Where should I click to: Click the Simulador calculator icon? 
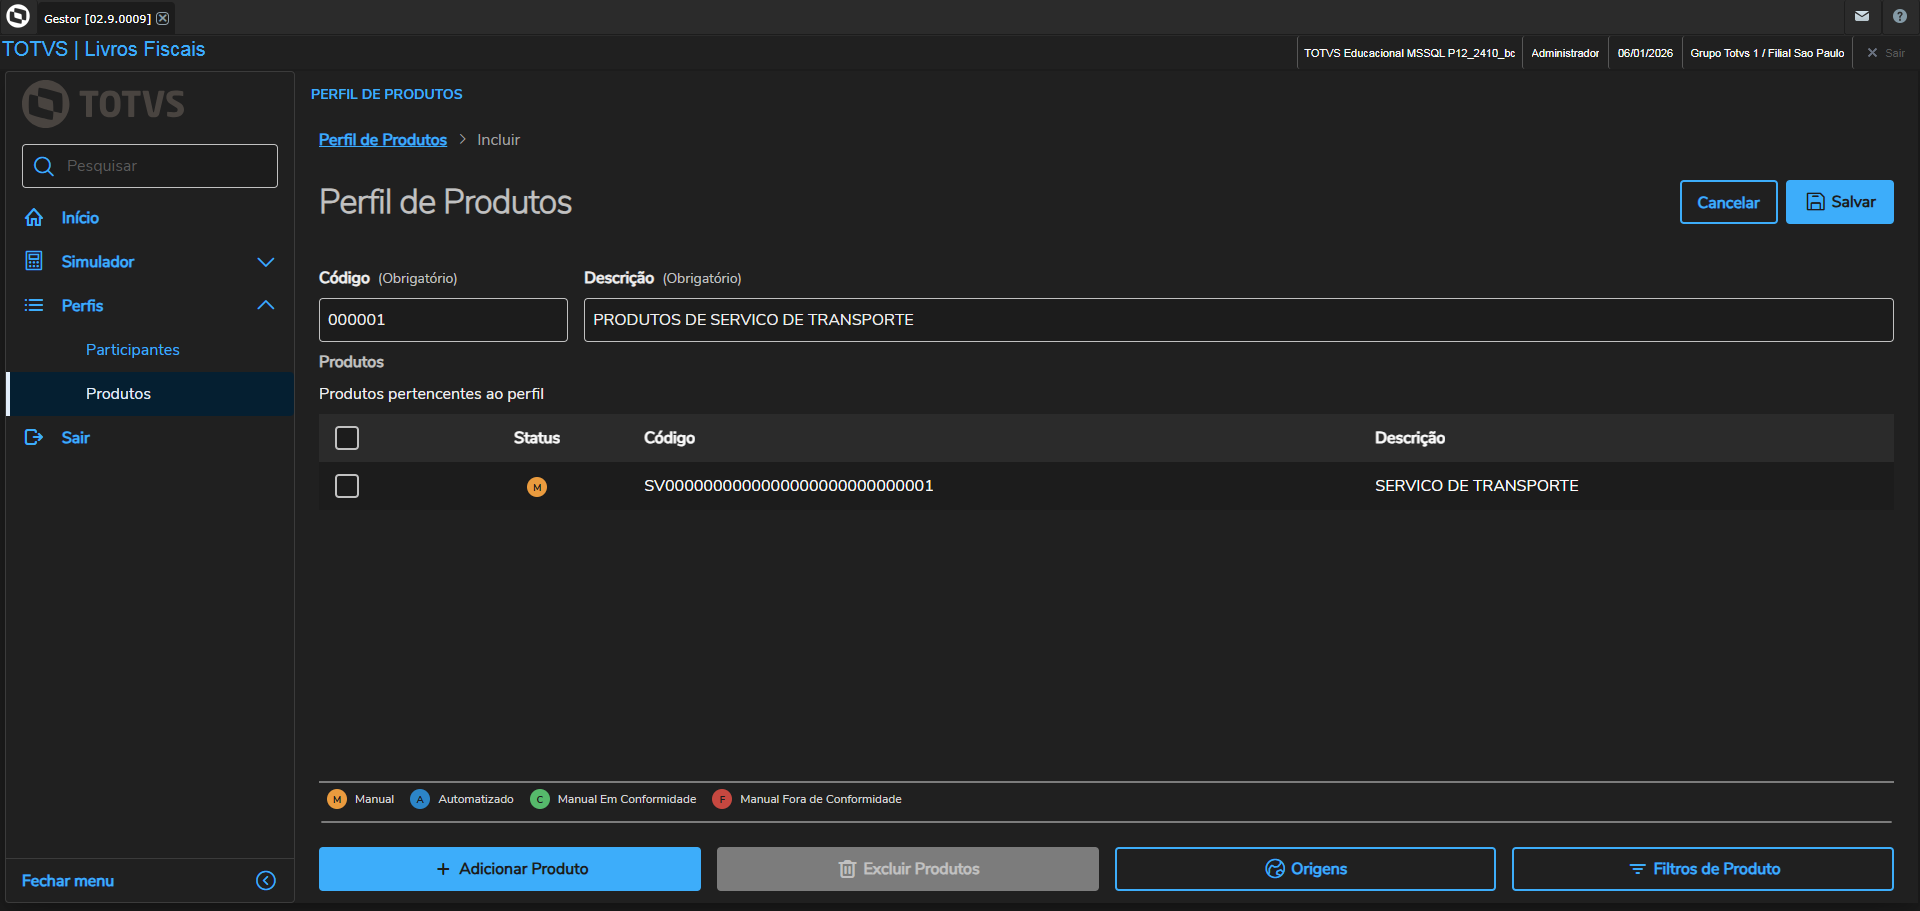click(34, 261)
